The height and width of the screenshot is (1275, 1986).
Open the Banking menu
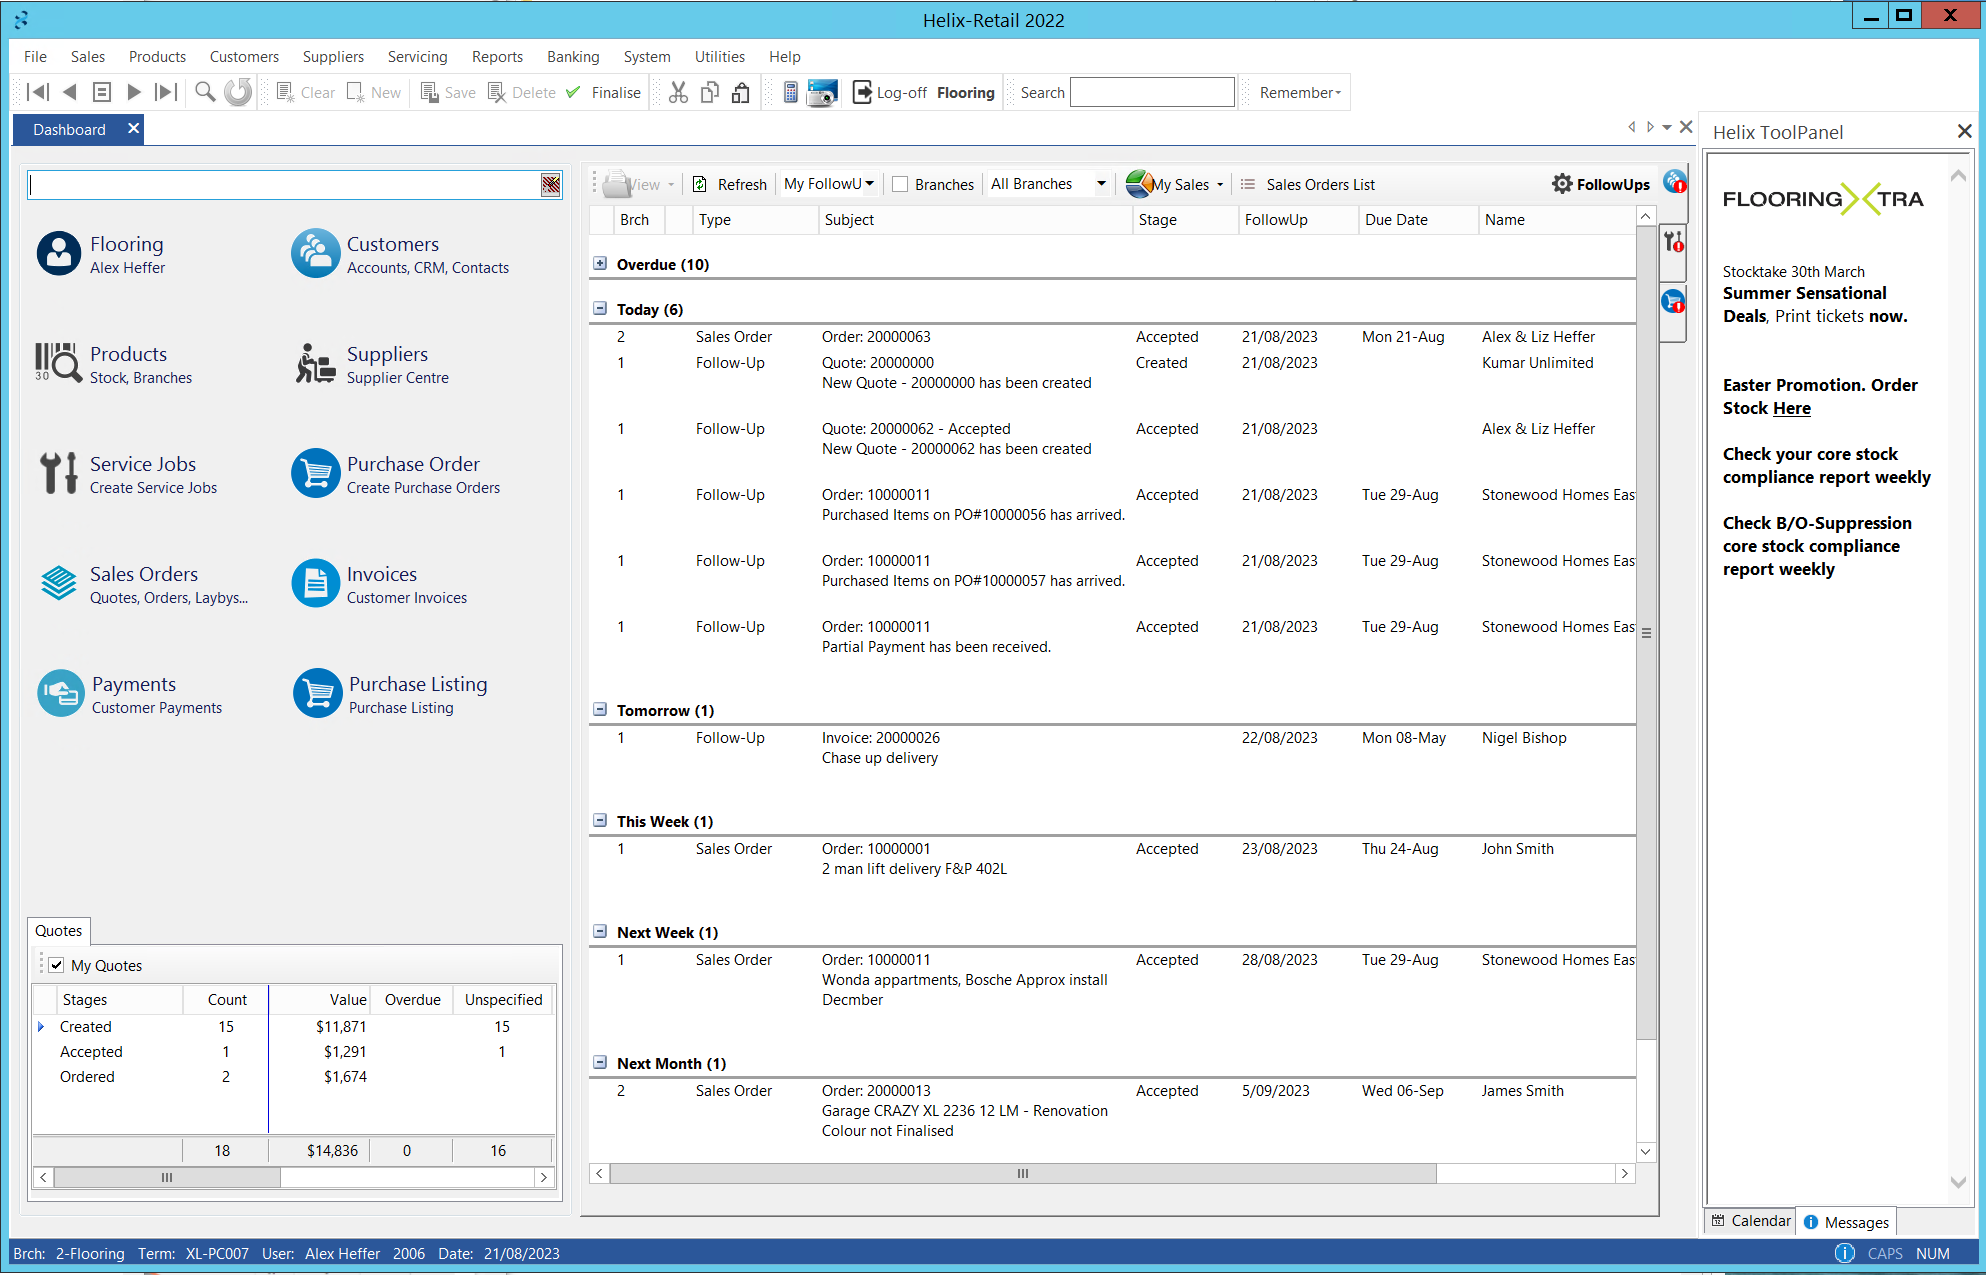573,57
